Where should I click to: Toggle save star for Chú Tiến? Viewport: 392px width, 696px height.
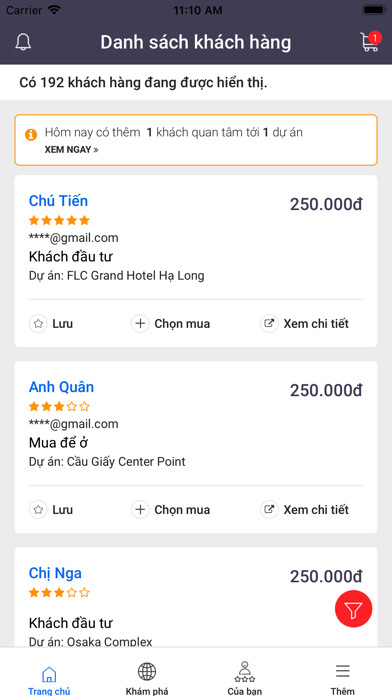coord(38,324)
